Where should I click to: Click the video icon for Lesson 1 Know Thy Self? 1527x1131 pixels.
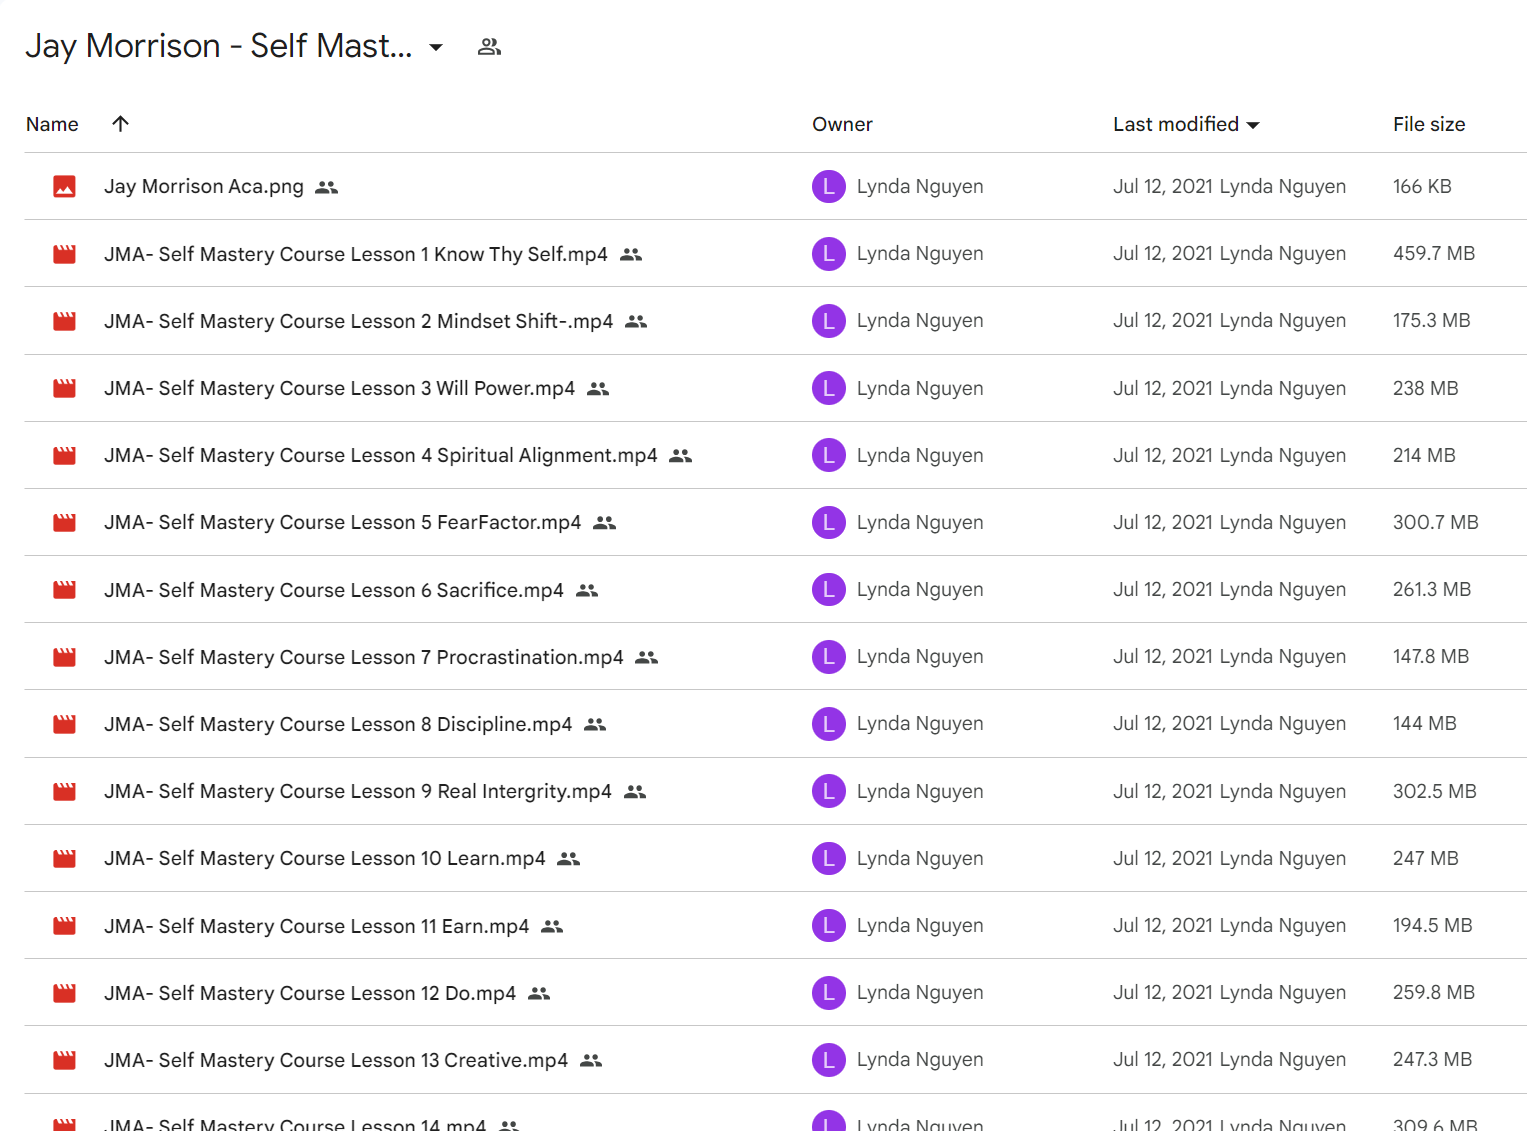coord(65,254)
